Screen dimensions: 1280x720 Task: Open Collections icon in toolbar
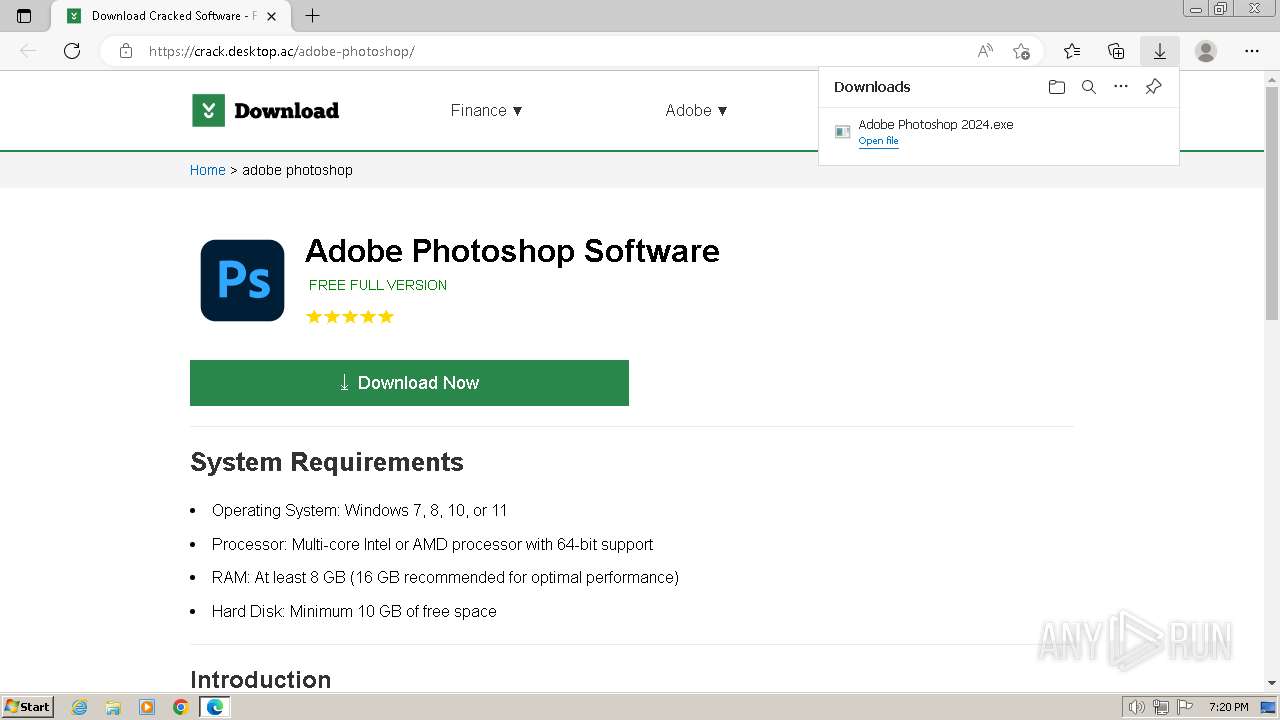pyautogui.click(x=1116, y=51)
